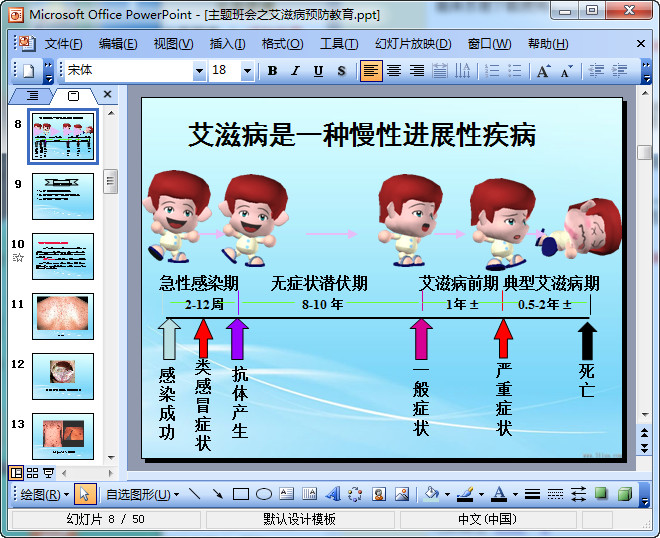
Task: Insert Picture from file
Action: pyautogui.click(x=402, y=494)
